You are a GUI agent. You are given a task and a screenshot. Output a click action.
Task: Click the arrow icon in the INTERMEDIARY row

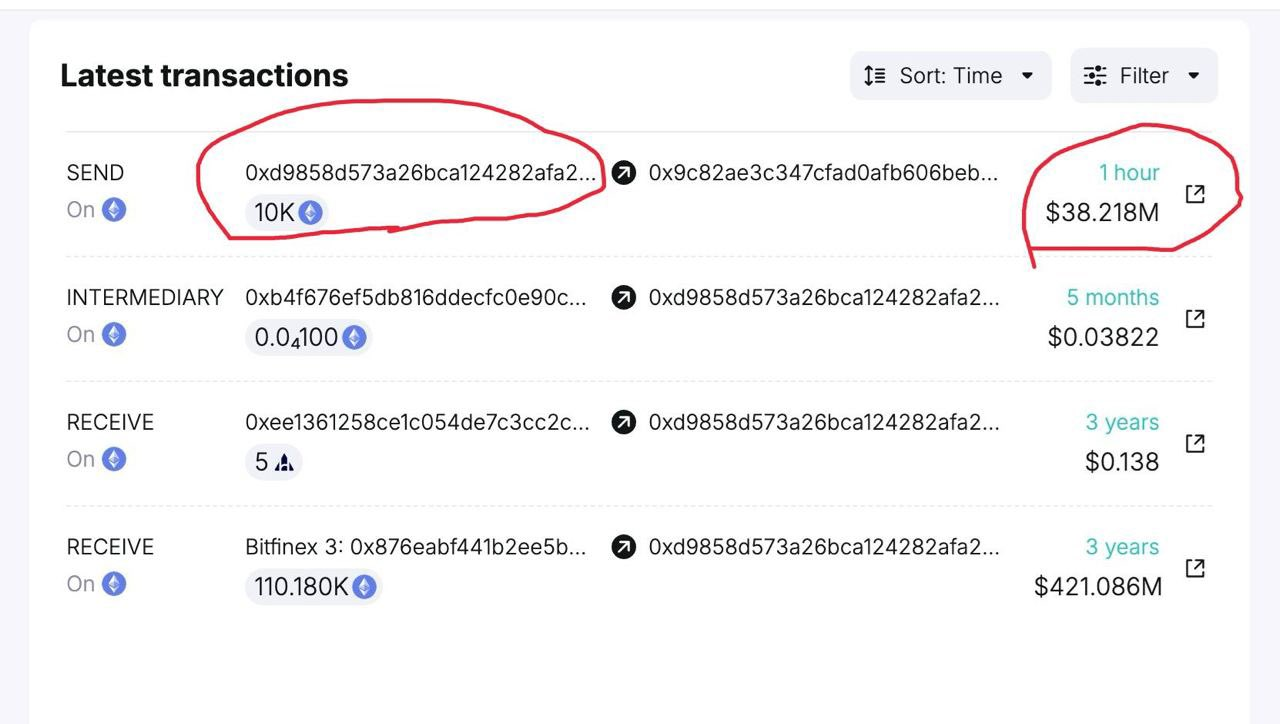point(624,297)
